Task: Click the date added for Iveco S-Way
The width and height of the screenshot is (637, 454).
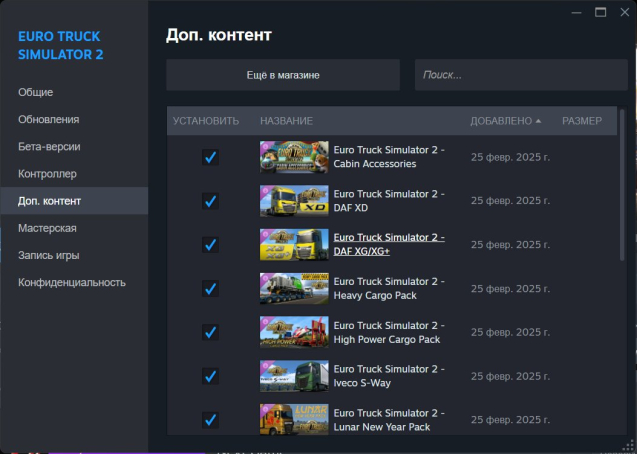Action: click(510, 376)
